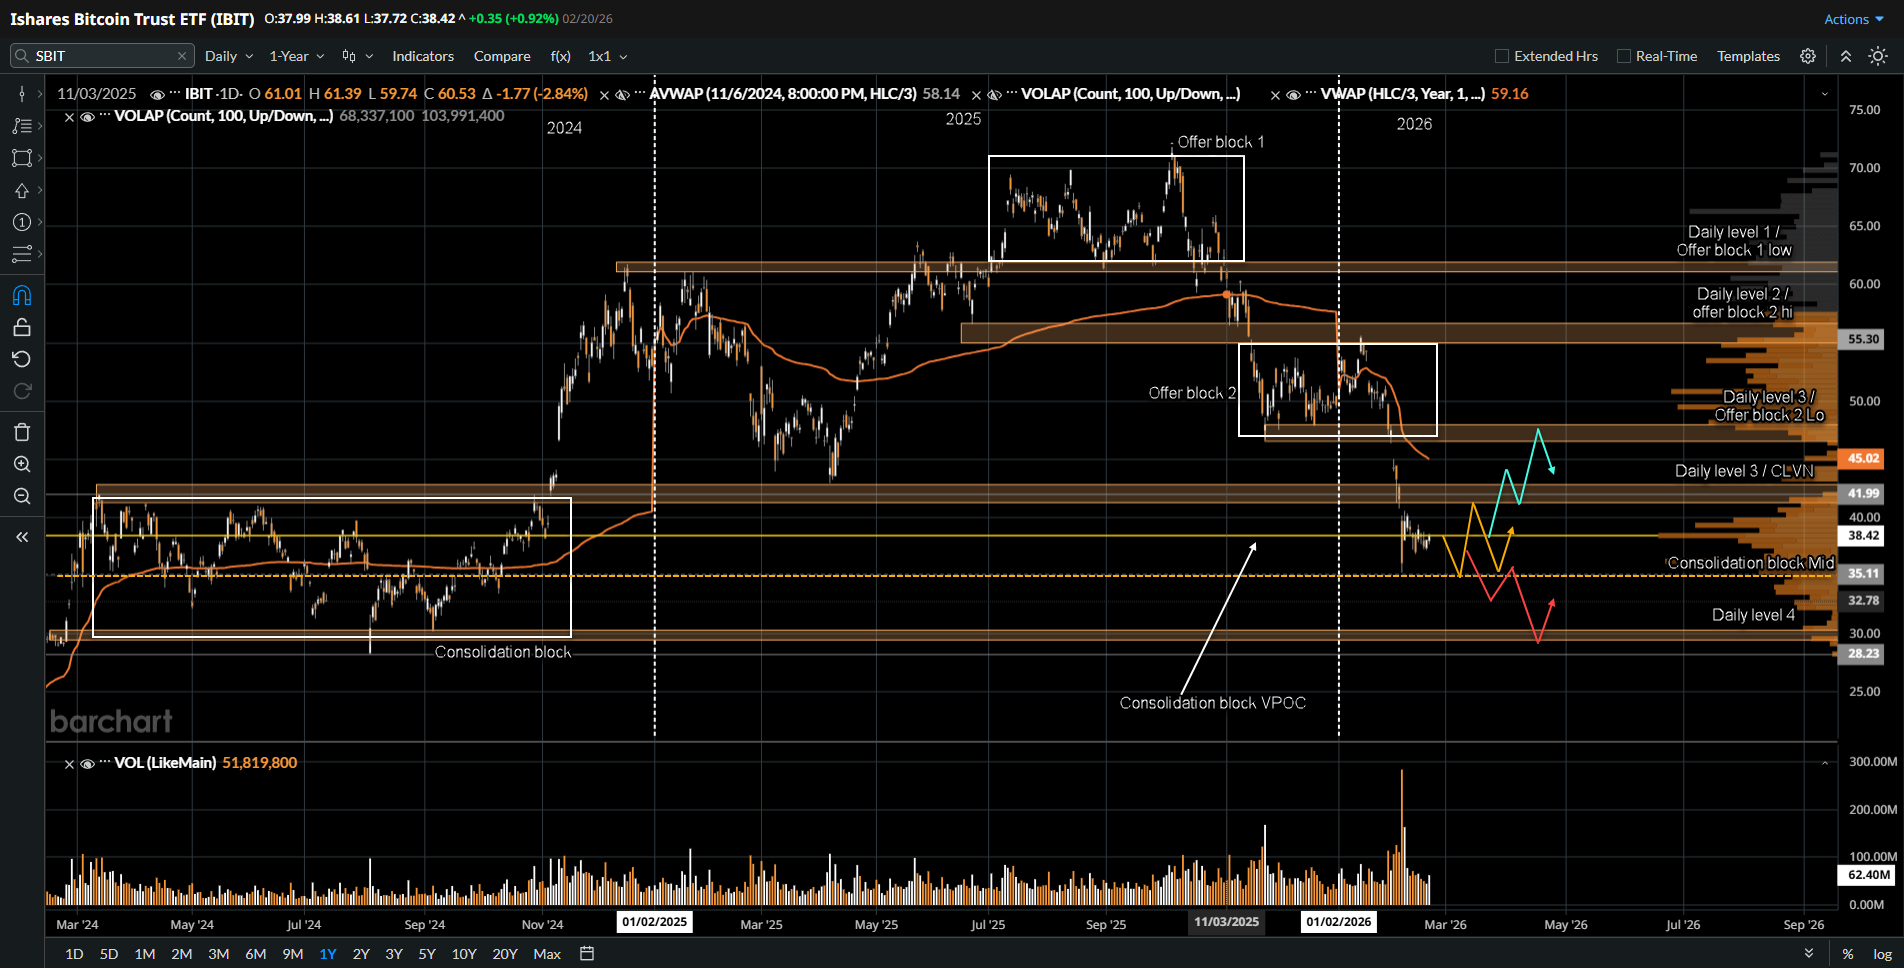Open the Fibonacci and trend tools
Viewport: 1904px width, 968px height.
pyautogui.click(x=21, y=126)
